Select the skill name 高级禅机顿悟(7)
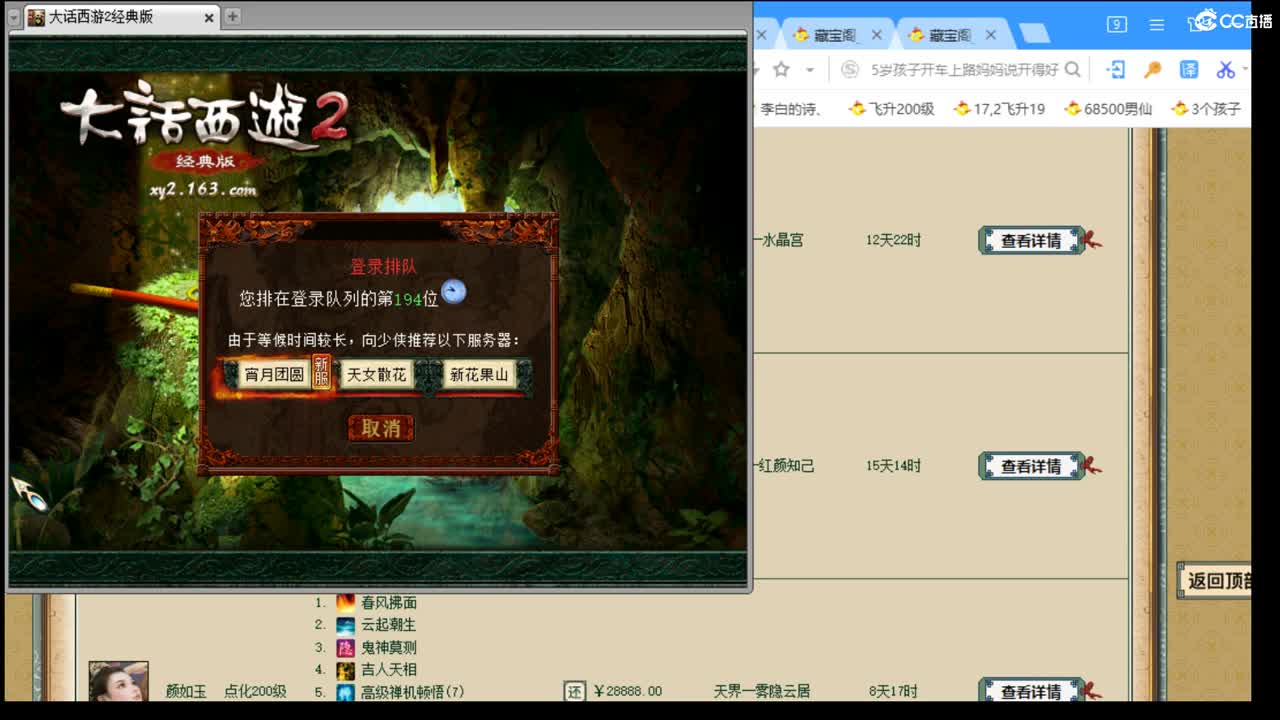1280x720 pixels. [x=413, y=692]
